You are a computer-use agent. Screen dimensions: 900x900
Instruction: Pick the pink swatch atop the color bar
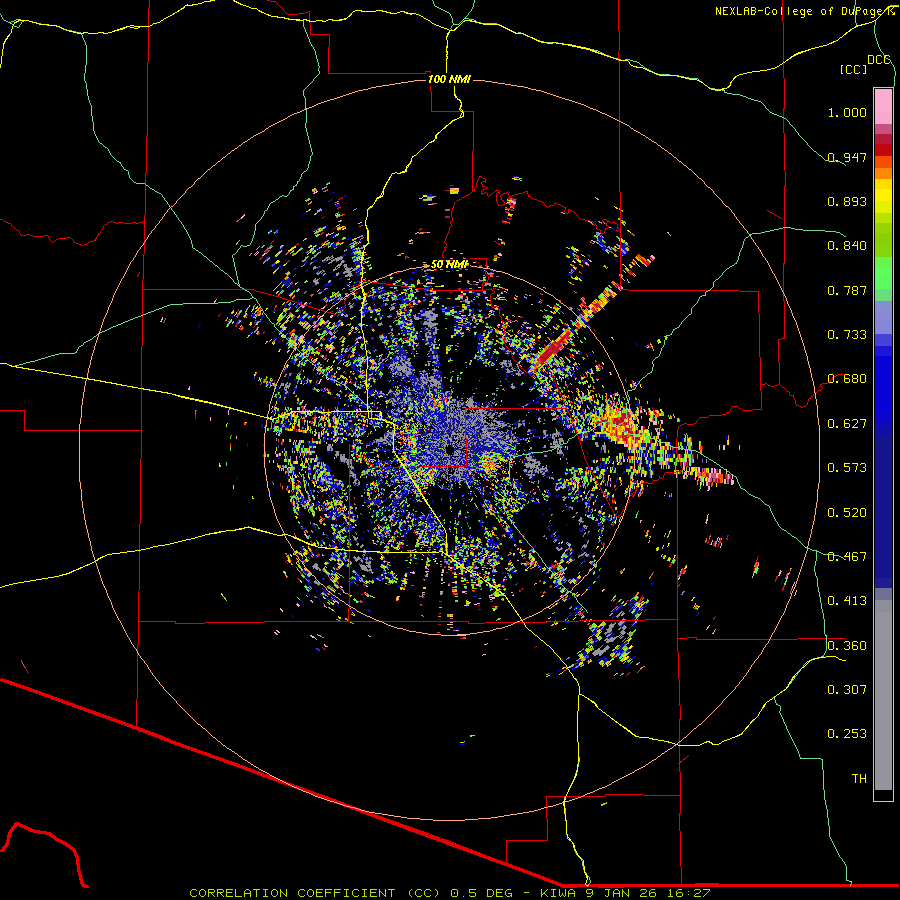tap(883, 106)
